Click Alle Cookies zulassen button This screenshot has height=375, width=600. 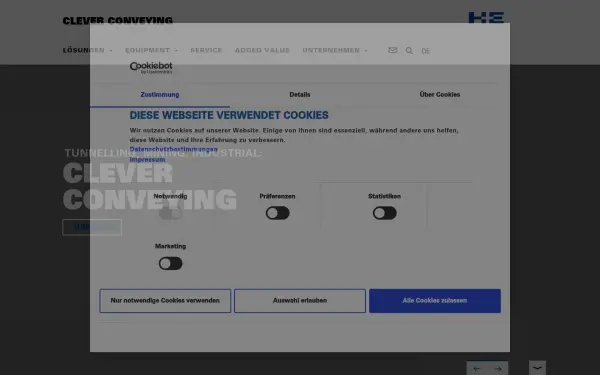(435, 301)
